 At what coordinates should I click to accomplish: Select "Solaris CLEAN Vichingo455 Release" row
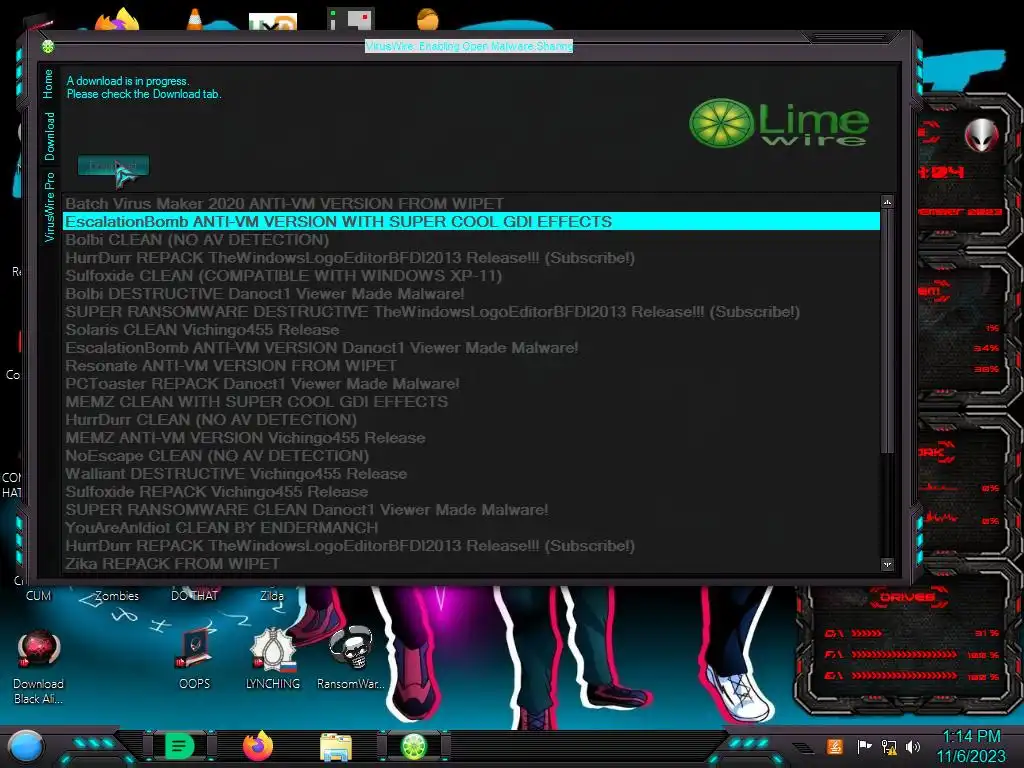[471, 330]
